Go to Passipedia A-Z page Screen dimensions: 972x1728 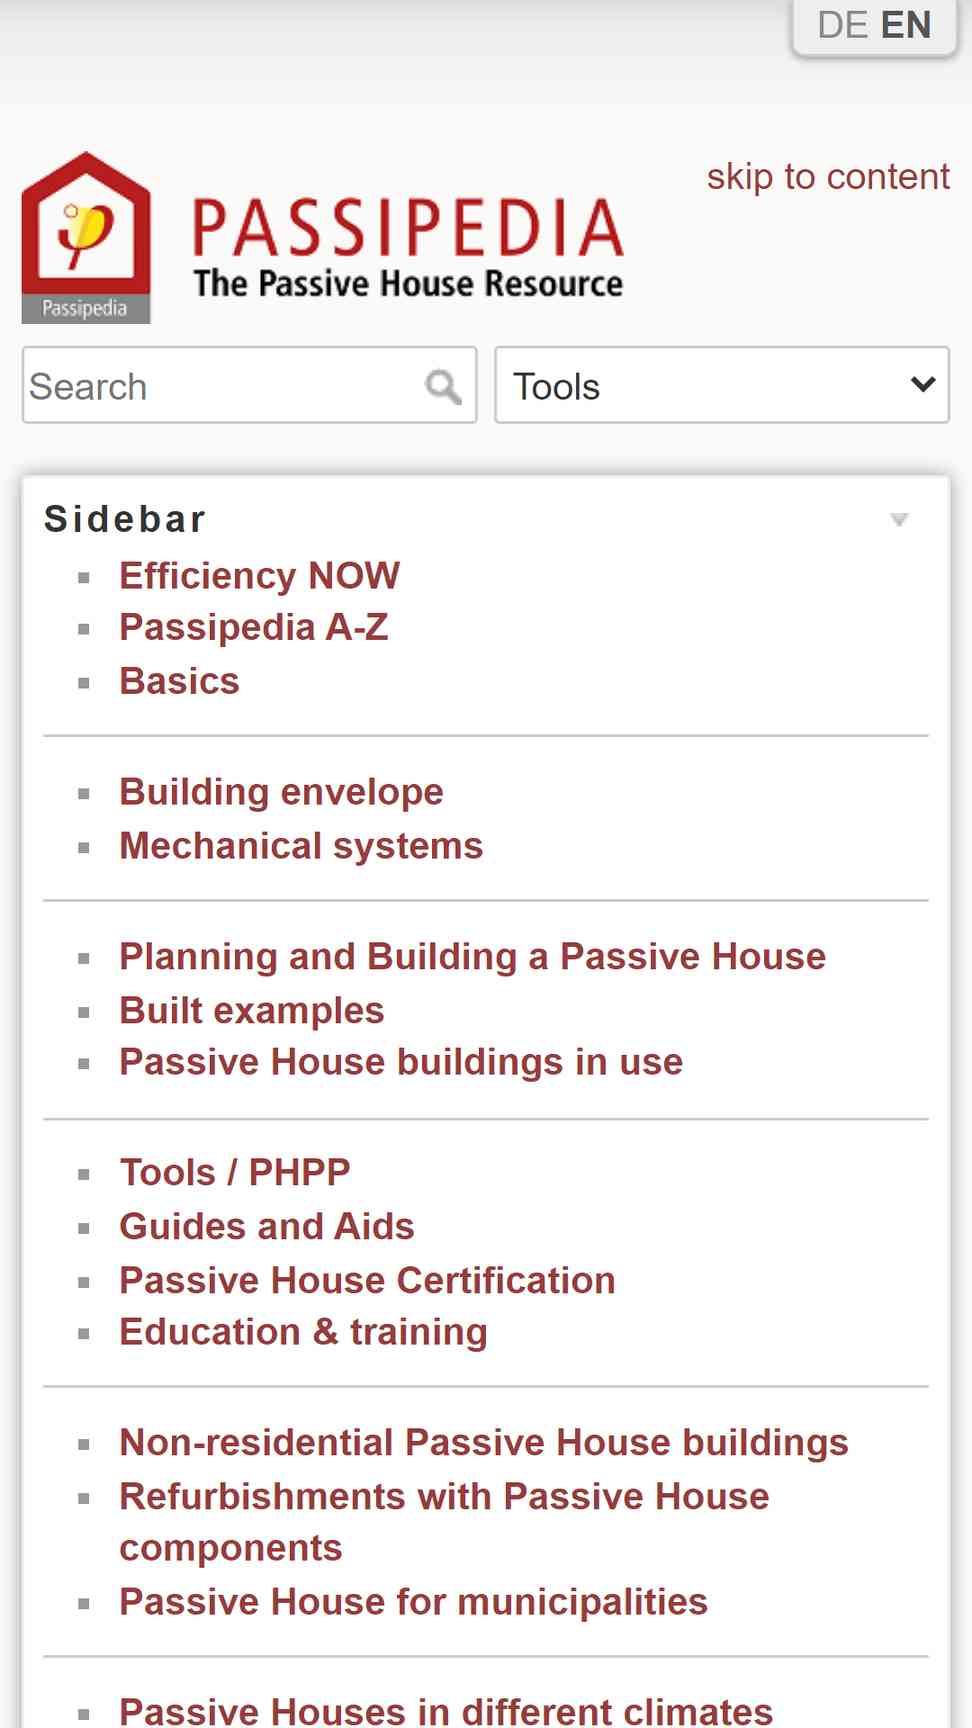pos(254,627)
